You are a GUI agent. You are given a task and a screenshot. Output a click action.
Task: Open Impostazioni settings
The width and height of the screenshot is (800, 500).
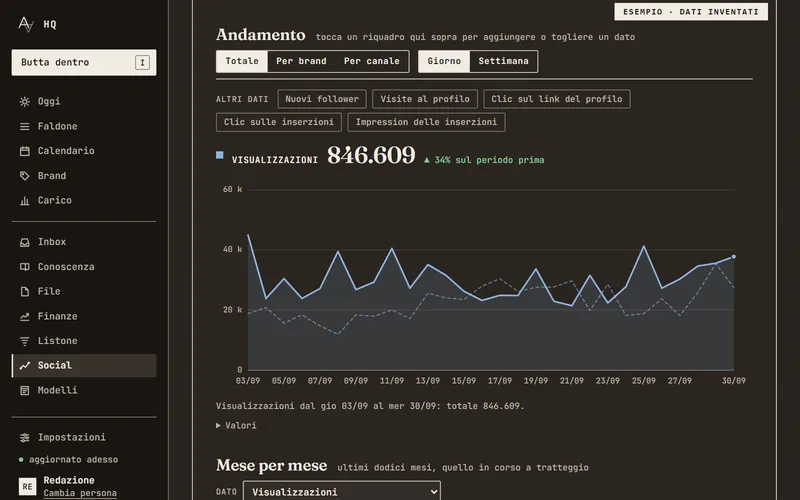coord(84,438)
